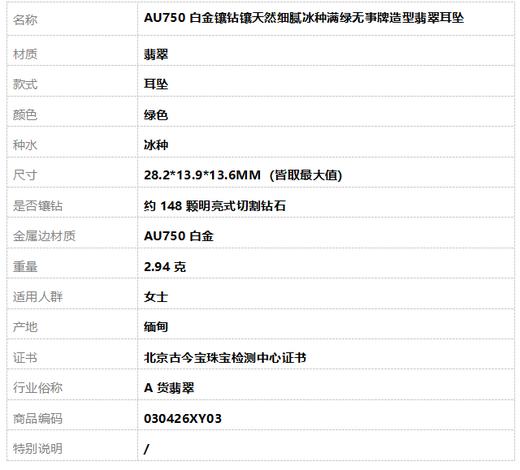This screenshot has width=520, height=470.
Task: Select the style value 耳坠
Action: click(x=156, y=84)
